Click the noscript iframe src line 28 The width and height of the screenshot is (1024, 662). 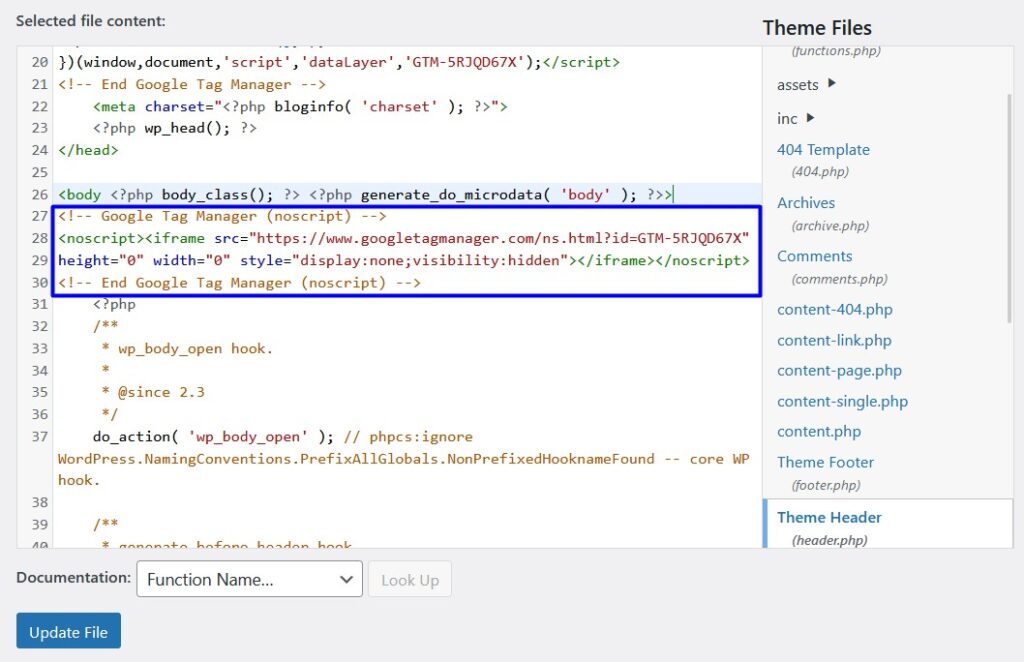pos(404,238)
